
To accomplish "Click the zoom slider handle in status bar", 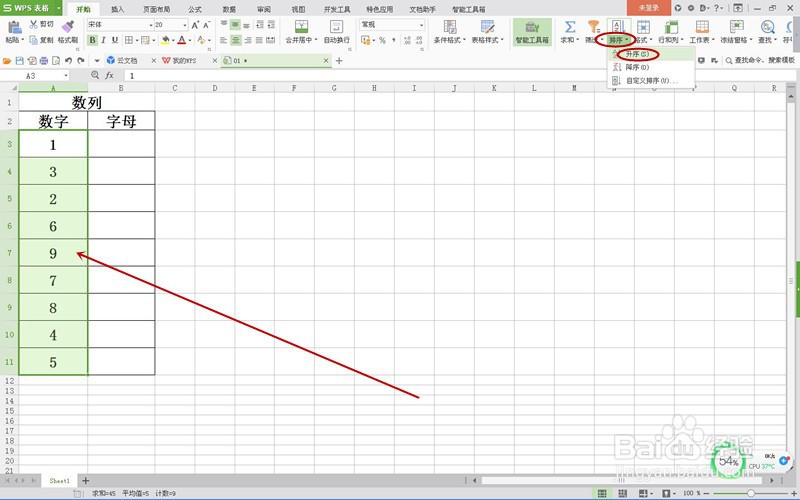I will (751, 493).
